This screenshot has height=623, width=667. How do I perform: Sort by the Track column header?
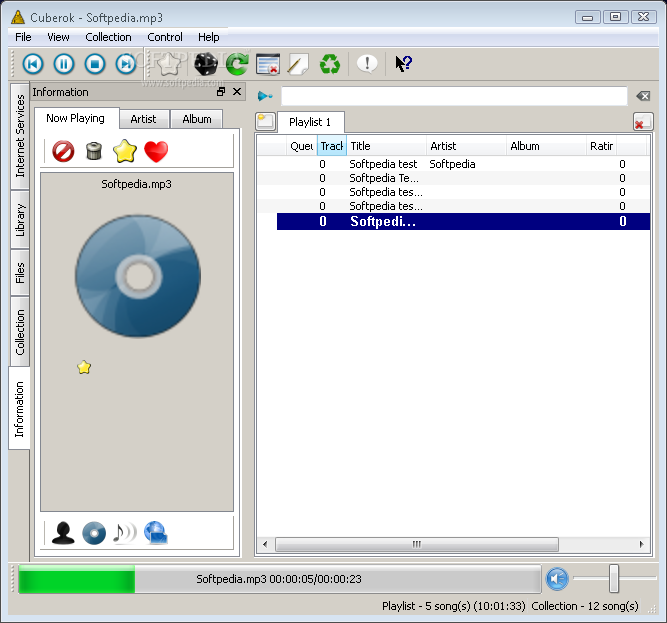tap(332, 146)
